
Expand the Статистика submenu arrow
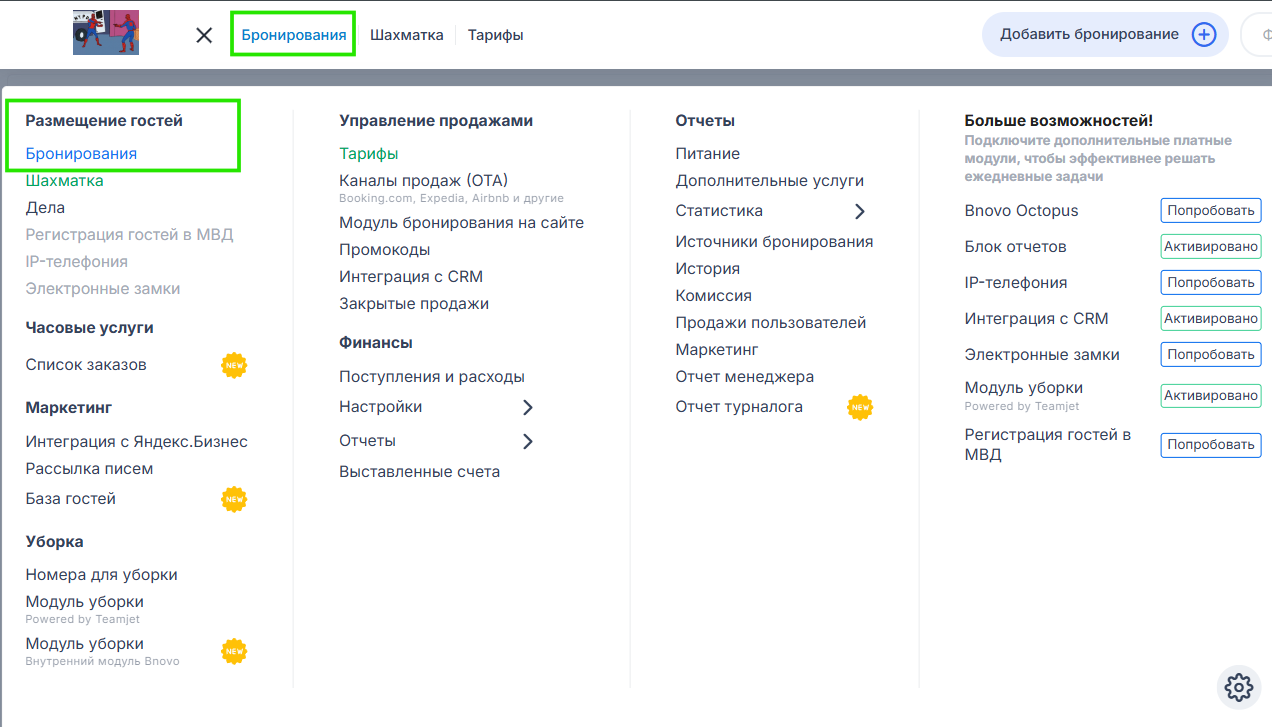pos(859,211)
